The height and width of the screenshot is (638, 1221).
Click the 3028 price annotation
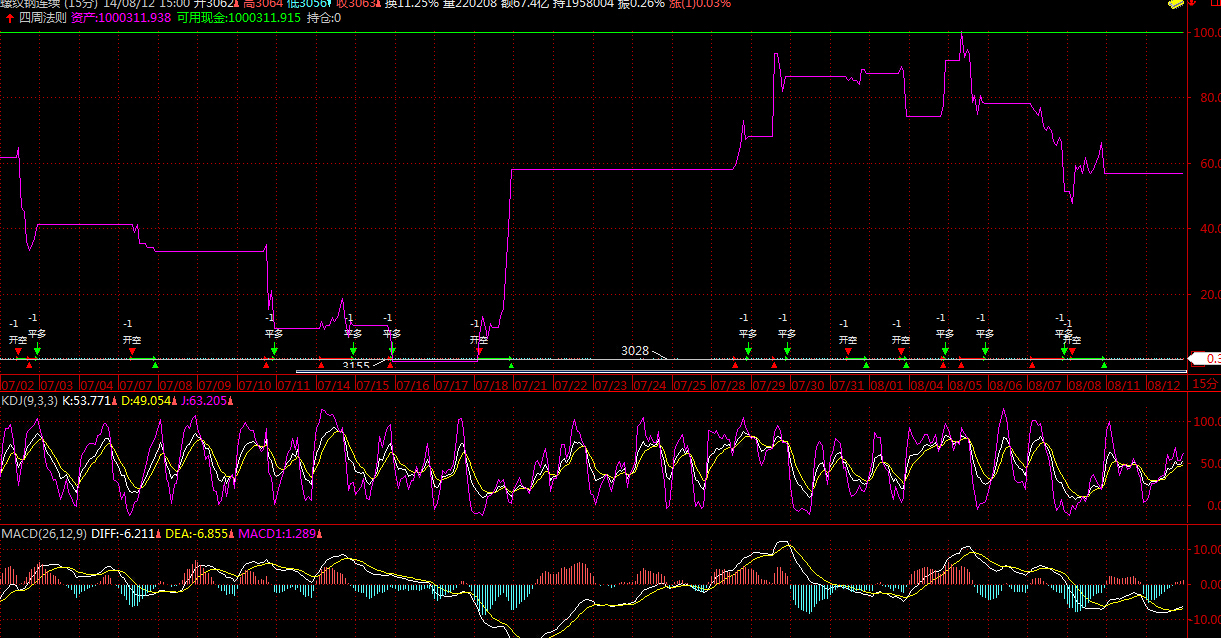(x=635, y=351)
